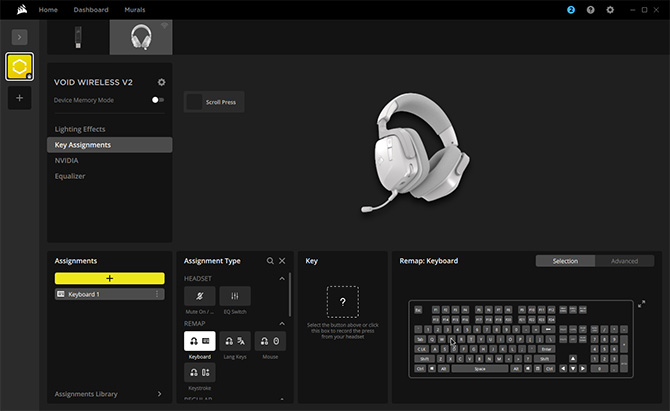Click the dashed key record box
This screenshot has width=670, height=411.
coord(343,302)
